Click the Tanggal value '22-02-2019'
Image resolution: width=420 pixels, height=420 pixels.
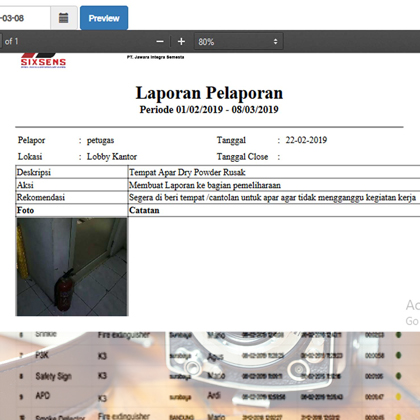coord(306,140)
